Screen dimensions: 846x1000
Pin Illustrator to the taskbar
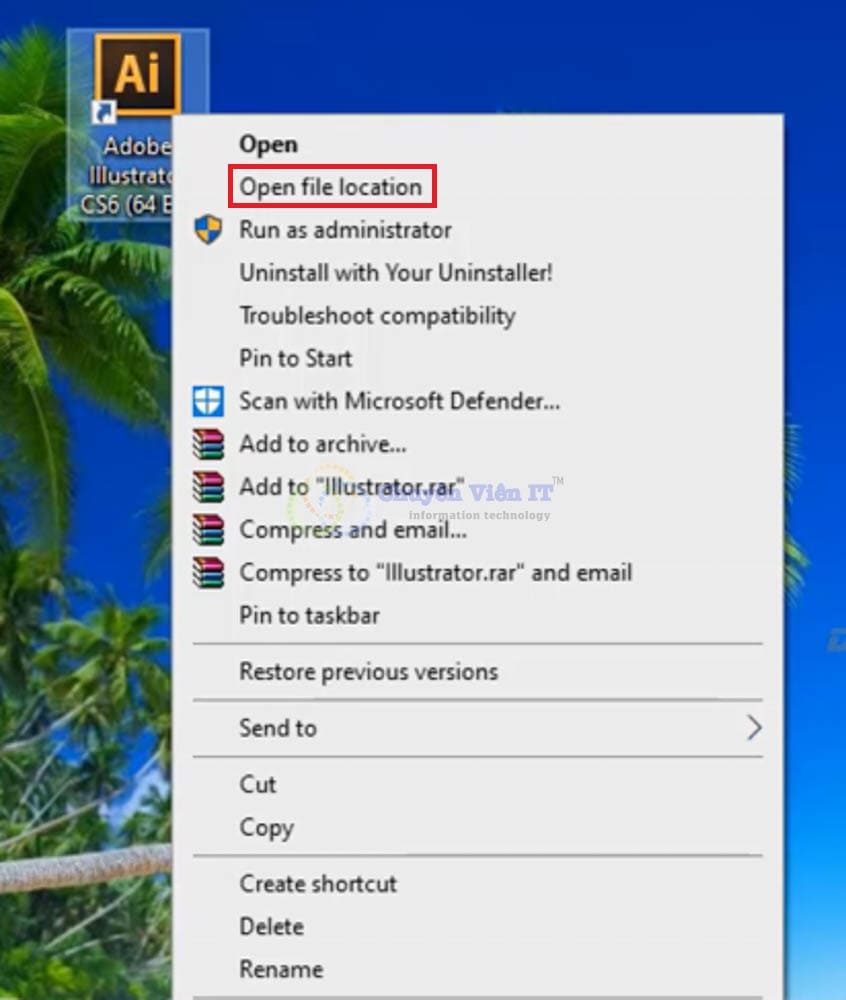[308, 615]
